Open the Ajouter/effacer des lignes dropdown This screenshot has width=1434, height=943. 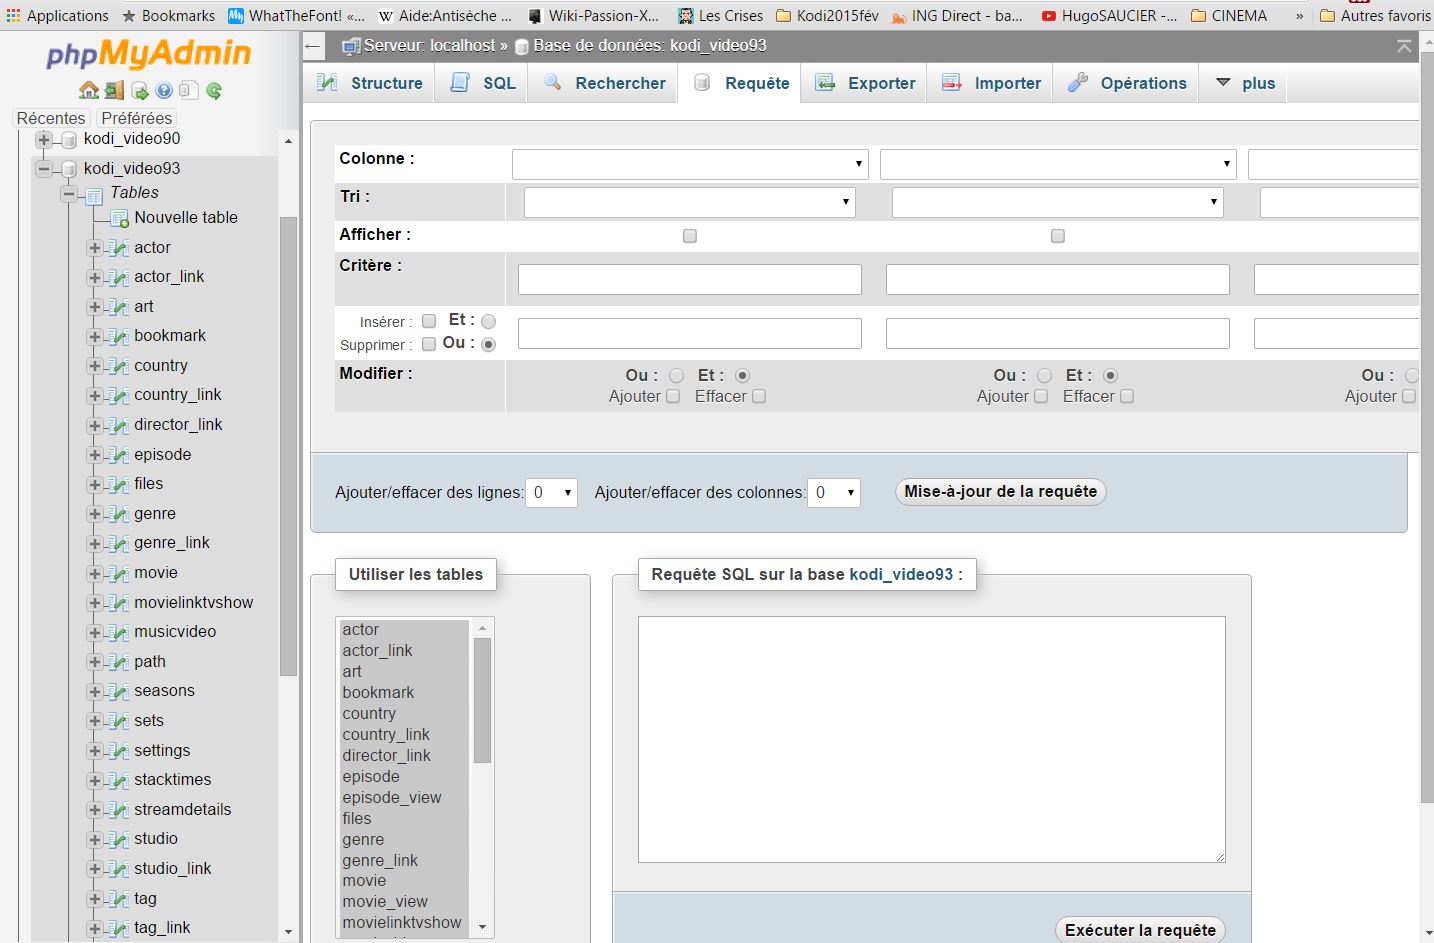552,493
